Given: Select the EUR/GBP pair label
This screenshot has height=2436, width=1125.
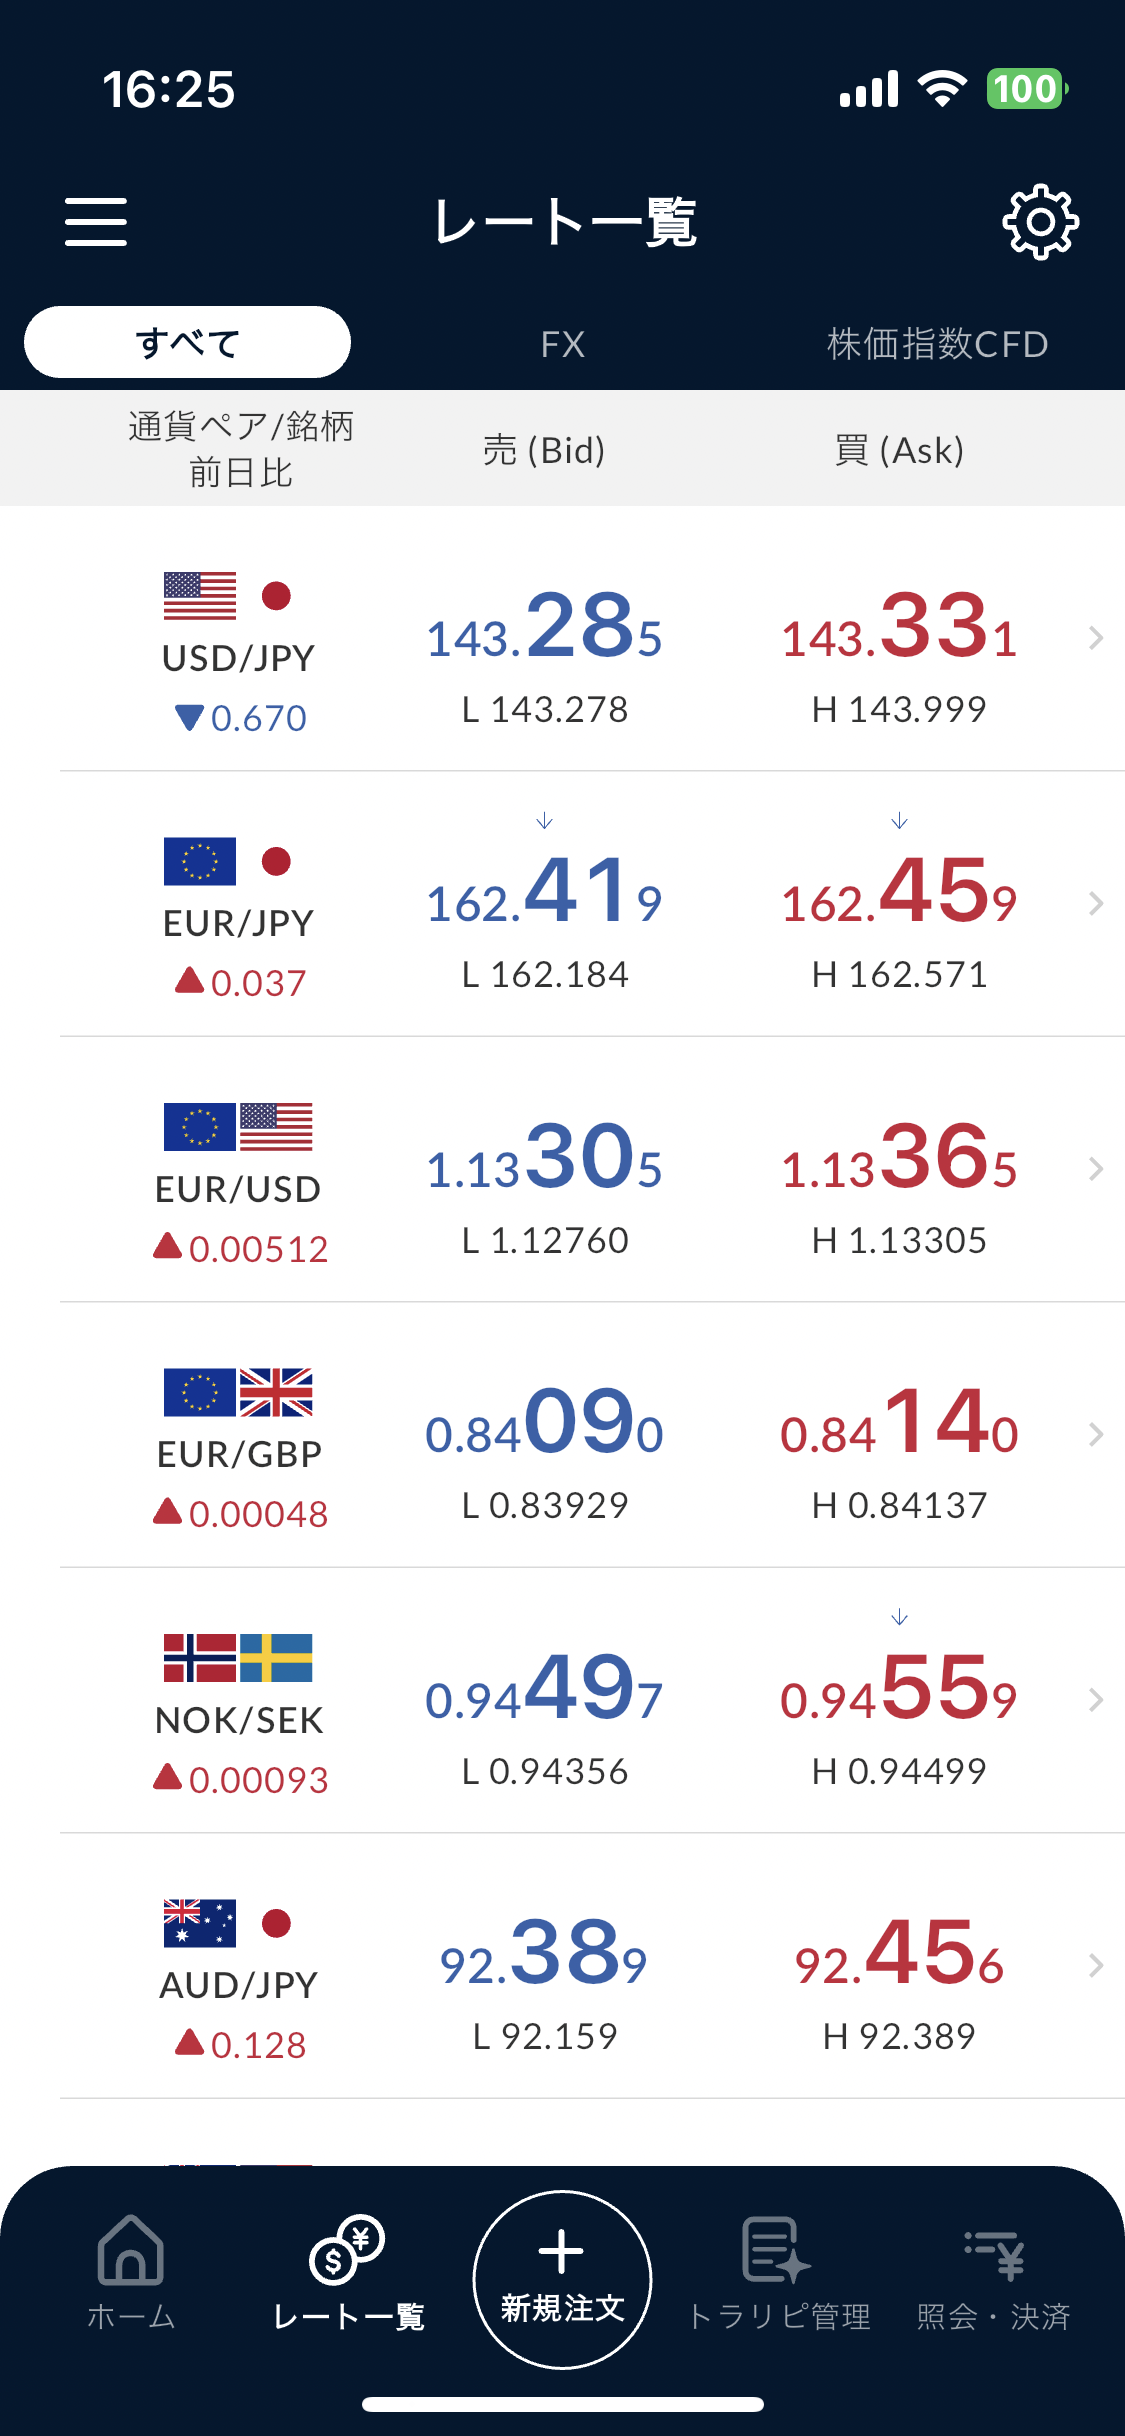Looking at the screenshot, I should point(239,1454).
